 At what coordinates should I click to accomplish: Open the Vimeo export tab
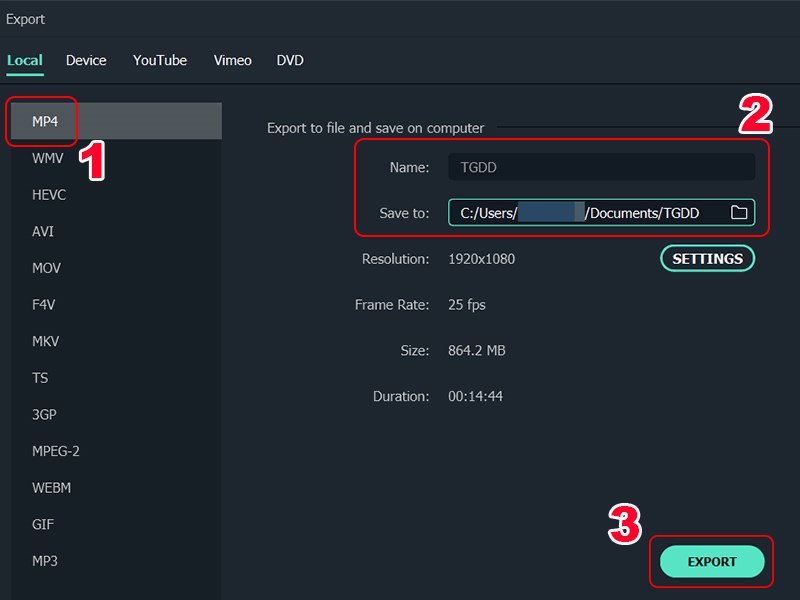tap(233, 60)
